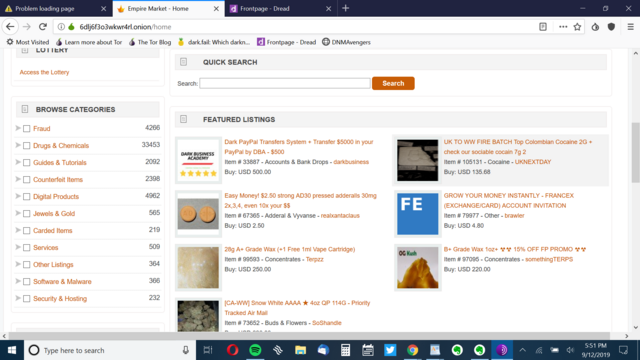Check the Fraud category box
Screen dimensions: 640x360
point(27,129)
